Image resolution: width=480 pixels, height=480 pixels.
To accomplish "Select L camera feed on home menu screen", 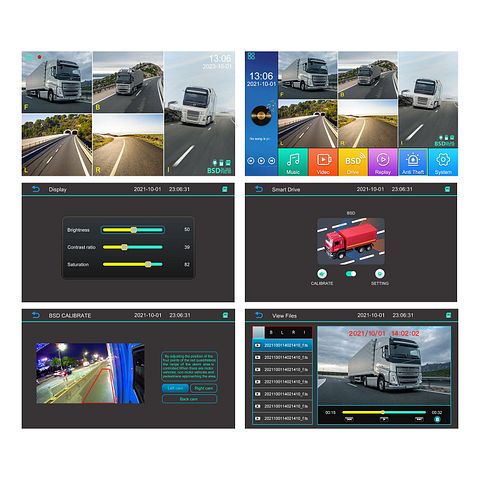I will click(307, 124).
